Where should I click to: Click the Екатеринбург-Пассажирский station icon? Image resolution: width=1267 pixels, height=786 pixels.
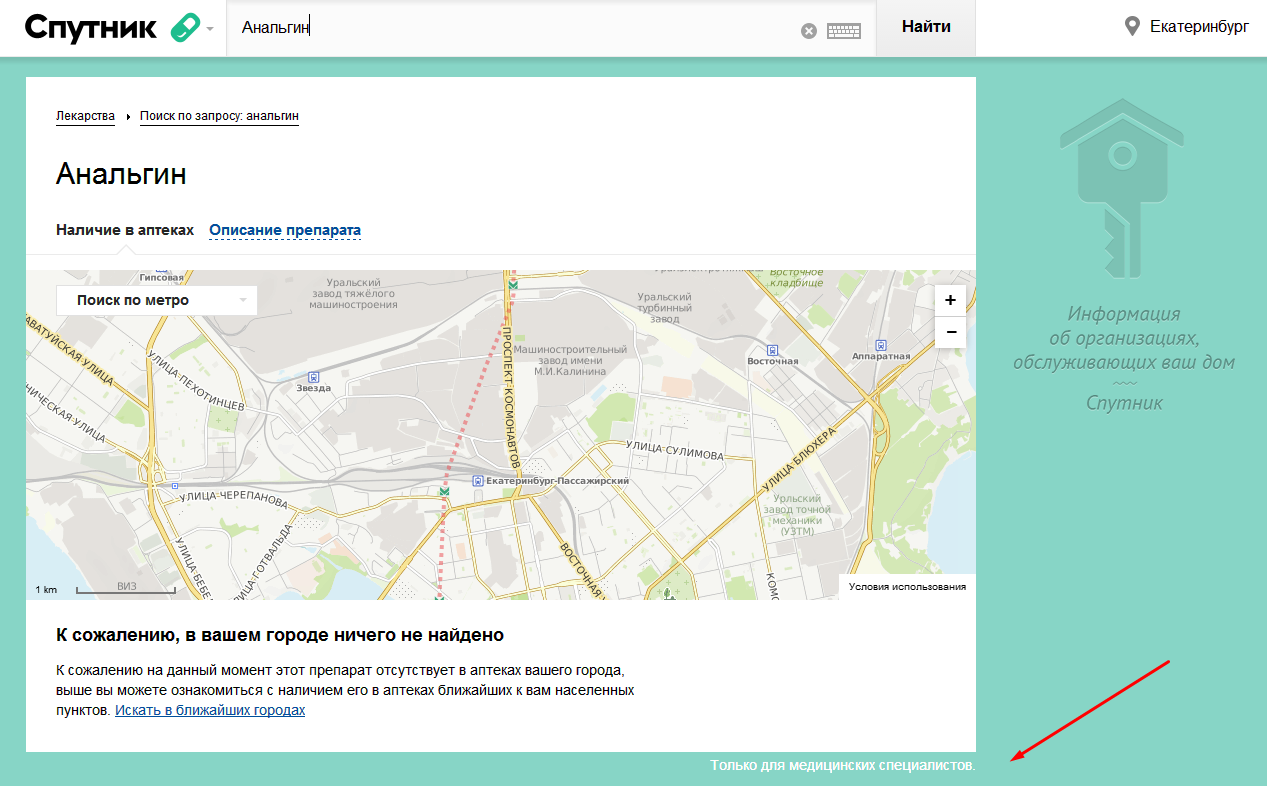[x=478, y=481]
